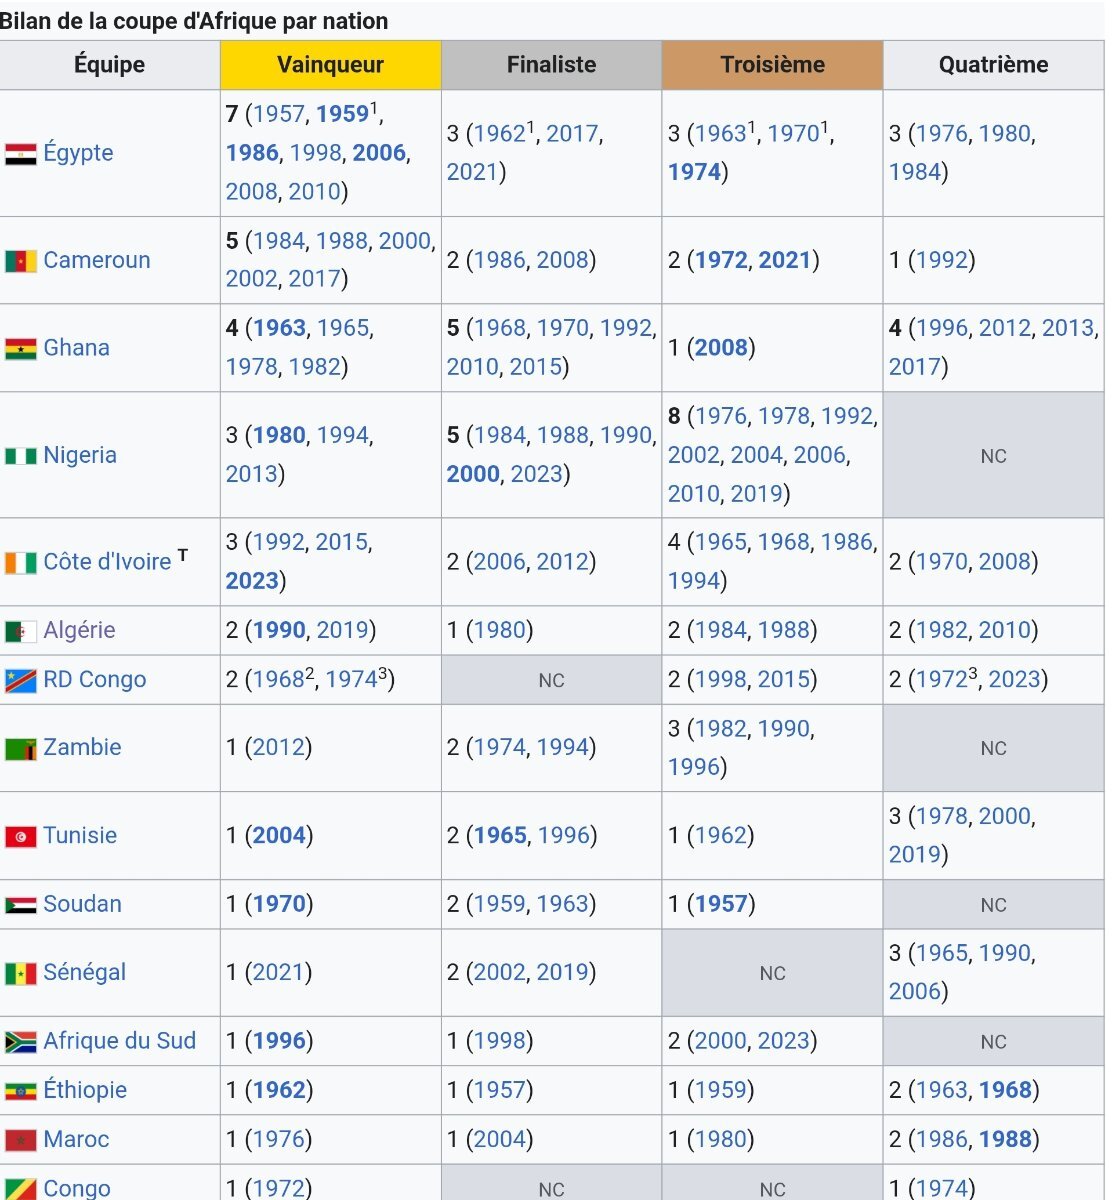Click the gold Vainqueur column header
The width and height of the screenshot is (1112, 1200).
pyautogui.click(x=331, y=65)
